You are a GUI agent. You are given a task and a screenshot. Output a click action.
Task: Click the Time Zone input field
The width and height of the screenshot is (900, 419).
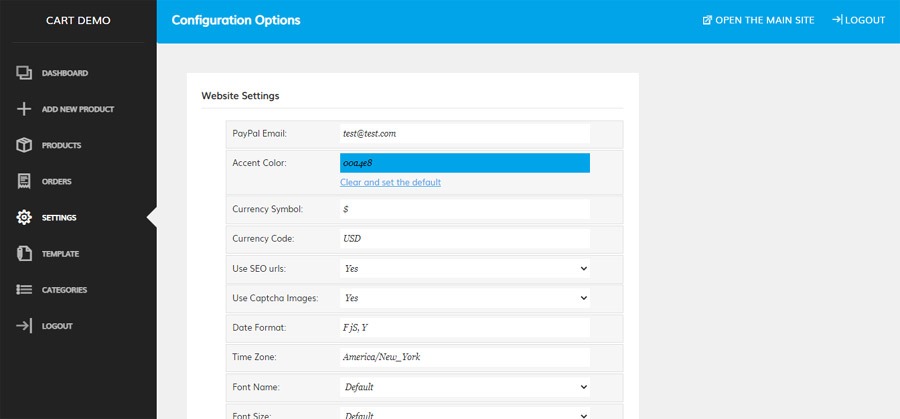click(464, 357)
